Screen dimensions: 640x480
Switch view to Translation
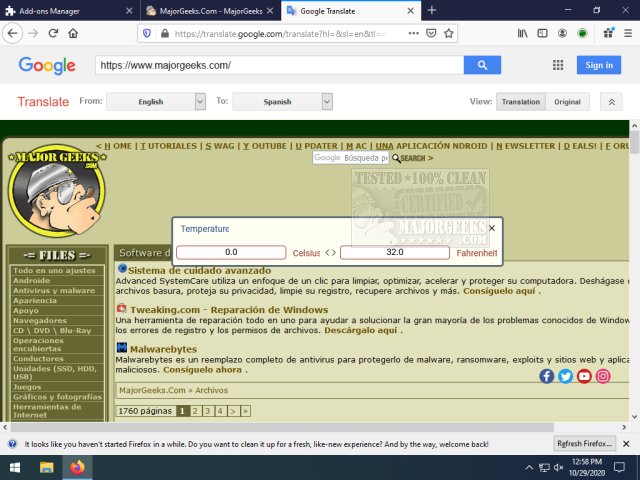[x=520, y=102]
